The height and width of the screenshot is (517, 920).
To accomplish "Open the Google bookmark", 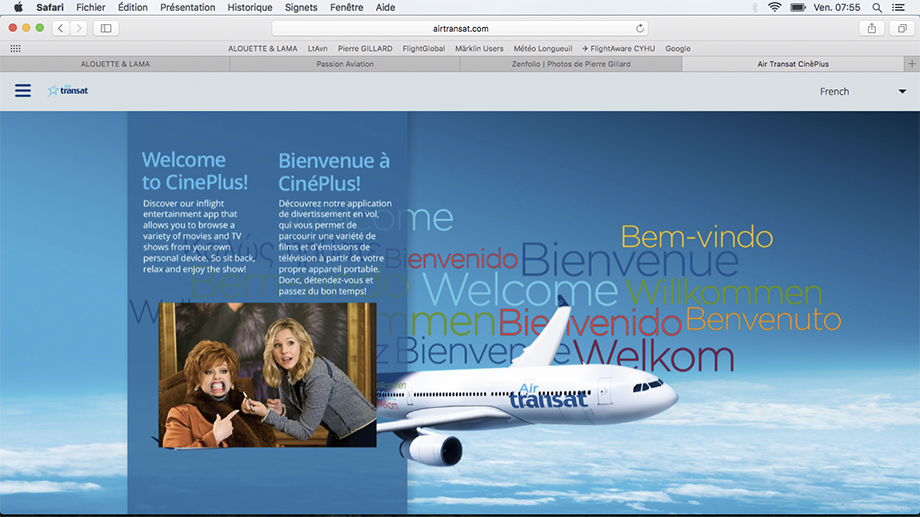I will point(678,49).
